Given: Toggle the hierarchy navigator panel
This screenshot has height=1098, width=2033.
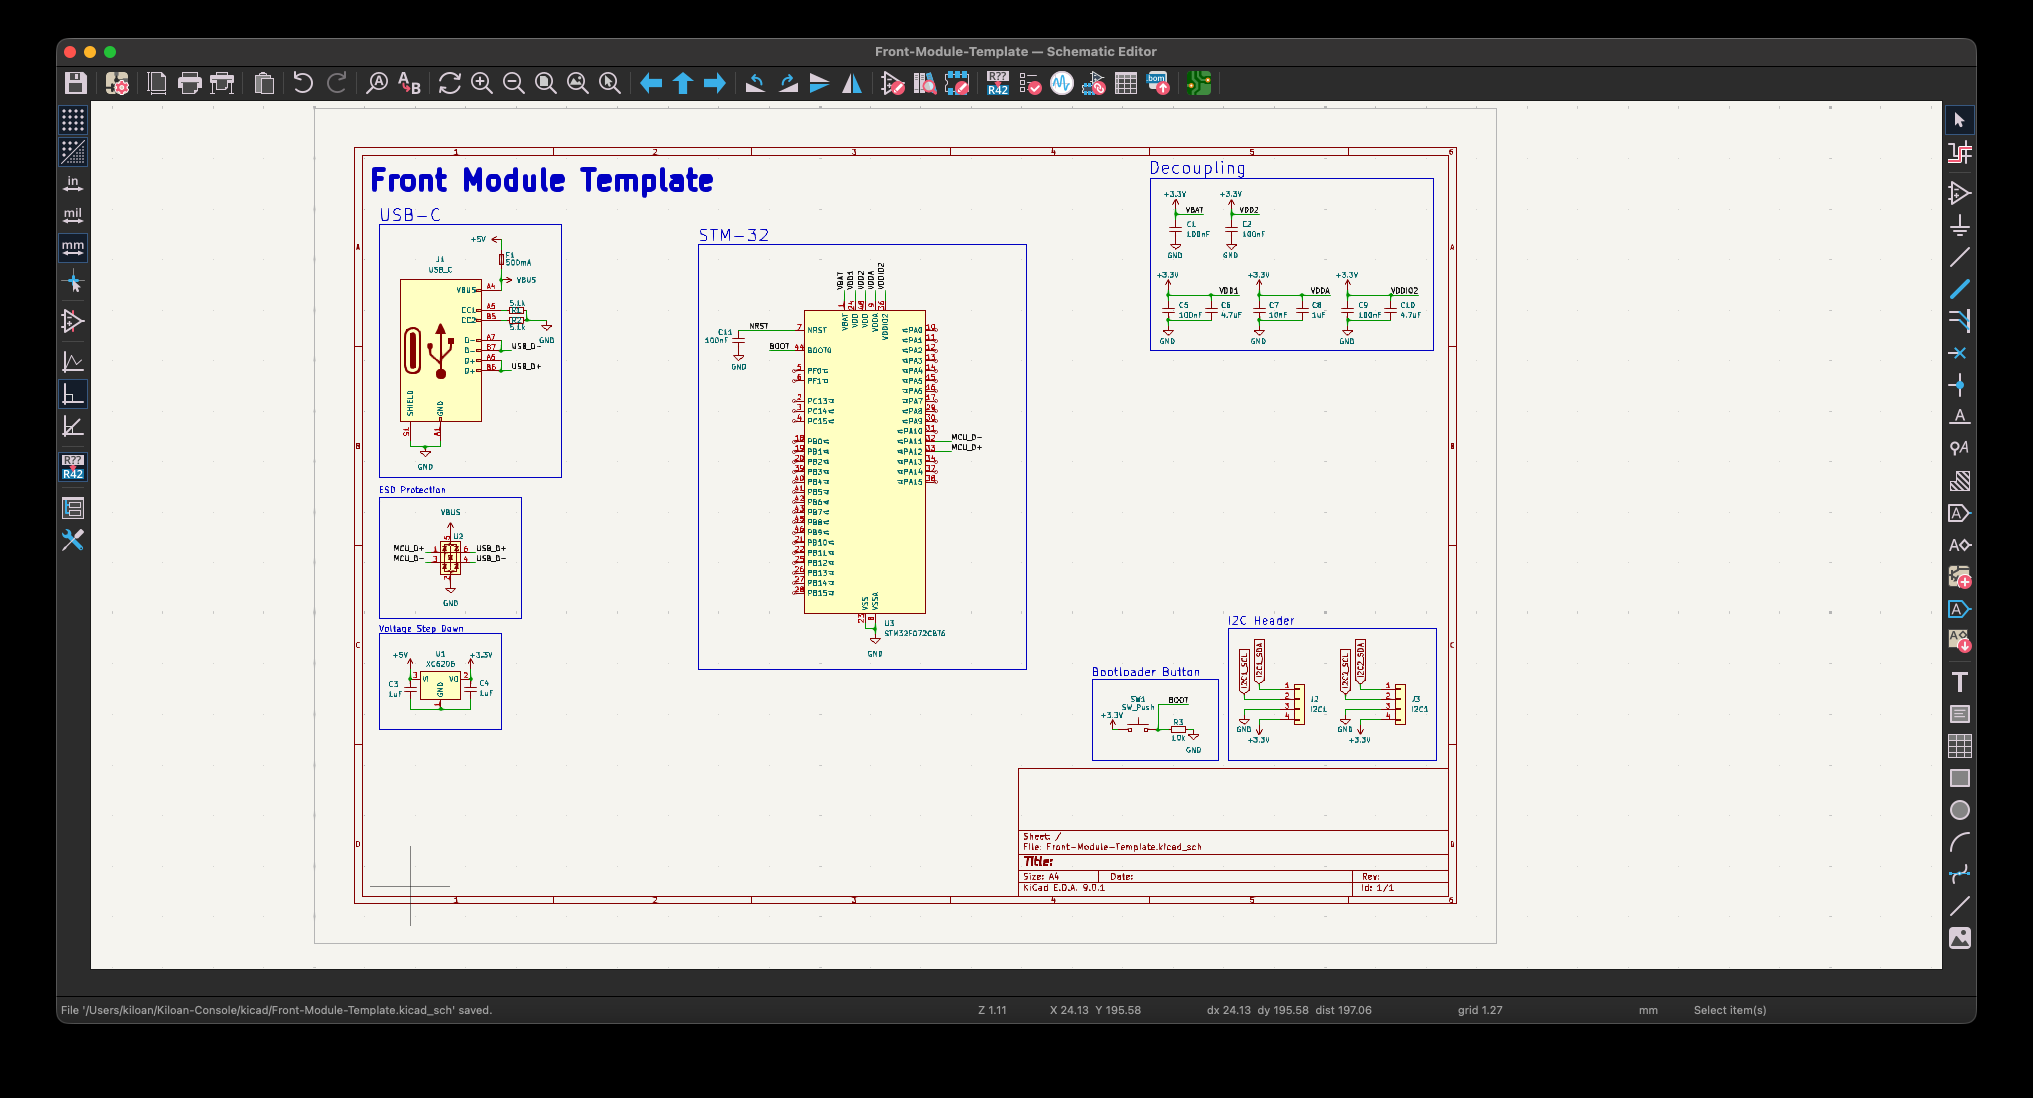Looking at the screenshot, I should (73, 508).
